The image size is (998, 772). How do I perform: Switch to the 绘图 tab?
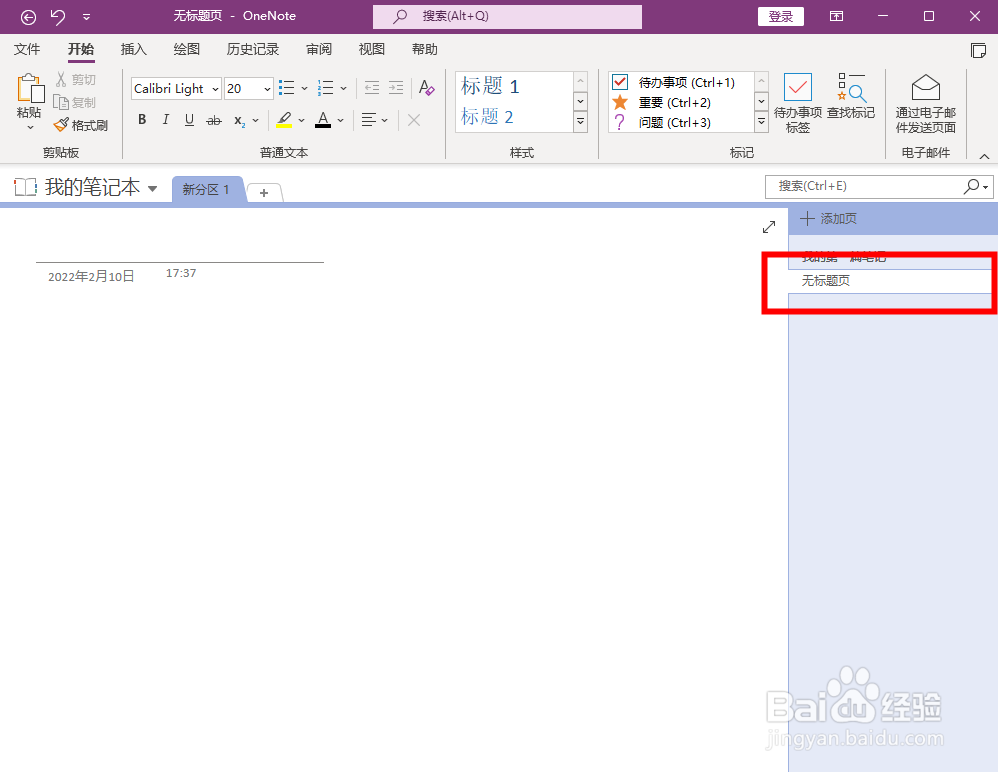click(186, 49)
